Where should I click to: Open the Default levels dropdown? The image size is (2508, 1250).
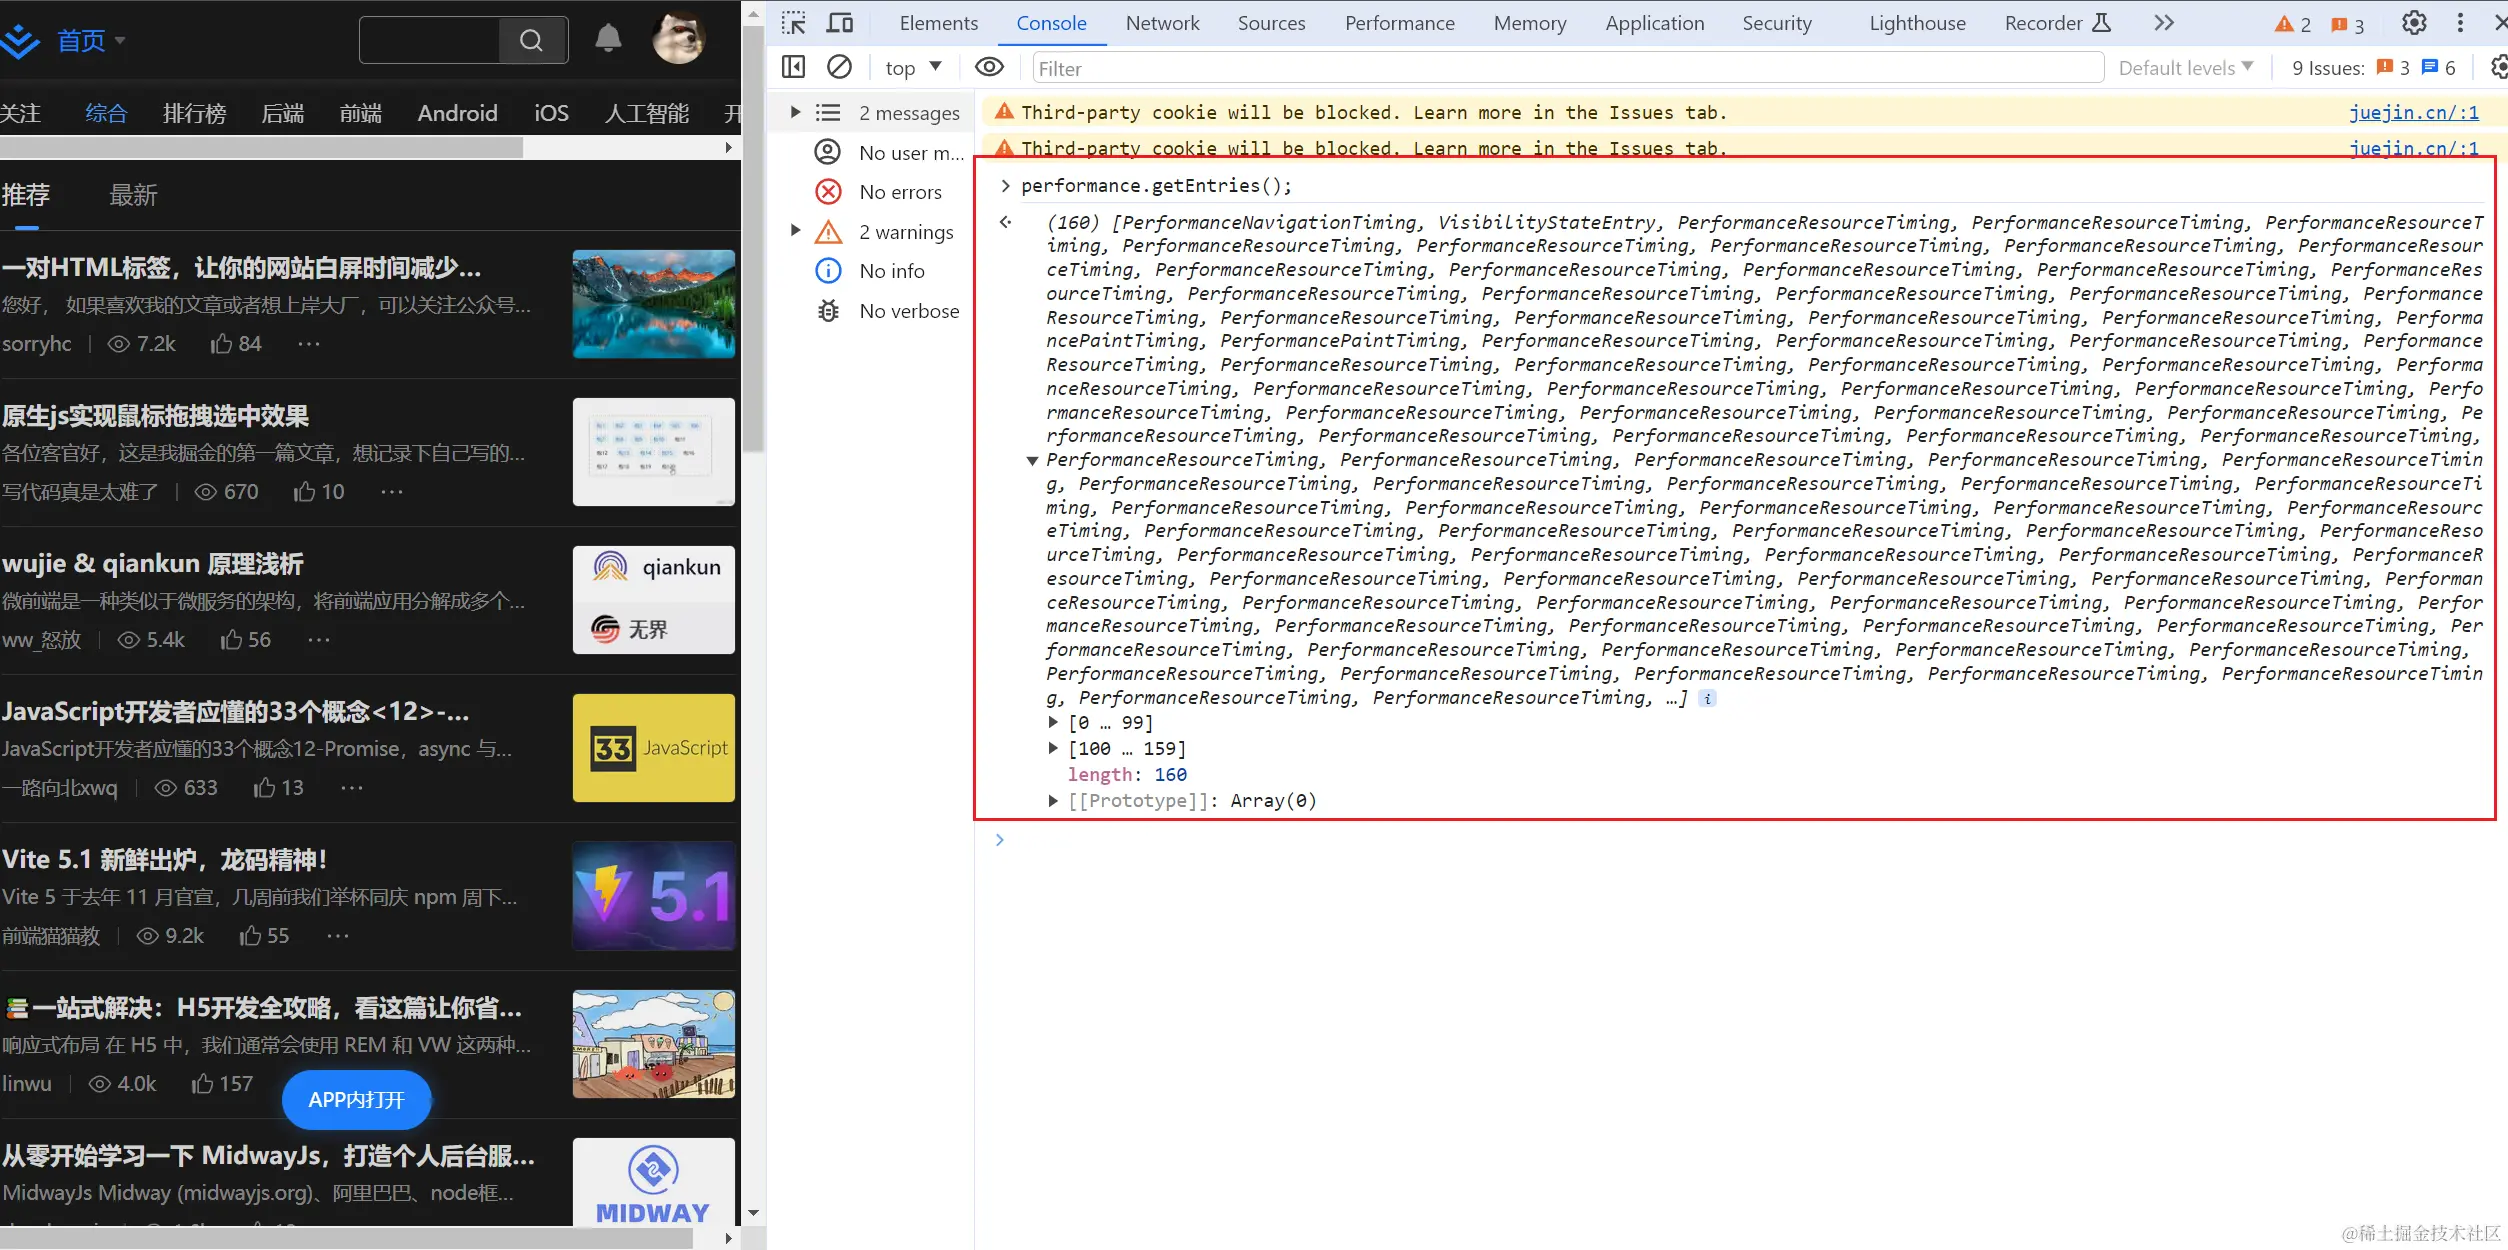click(x=2185, y=68)
